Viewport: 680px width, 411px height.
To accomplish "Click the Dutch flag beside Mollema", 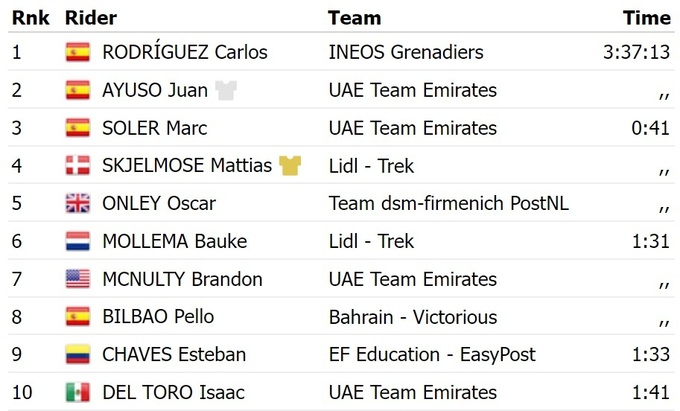I will (77, 242).
